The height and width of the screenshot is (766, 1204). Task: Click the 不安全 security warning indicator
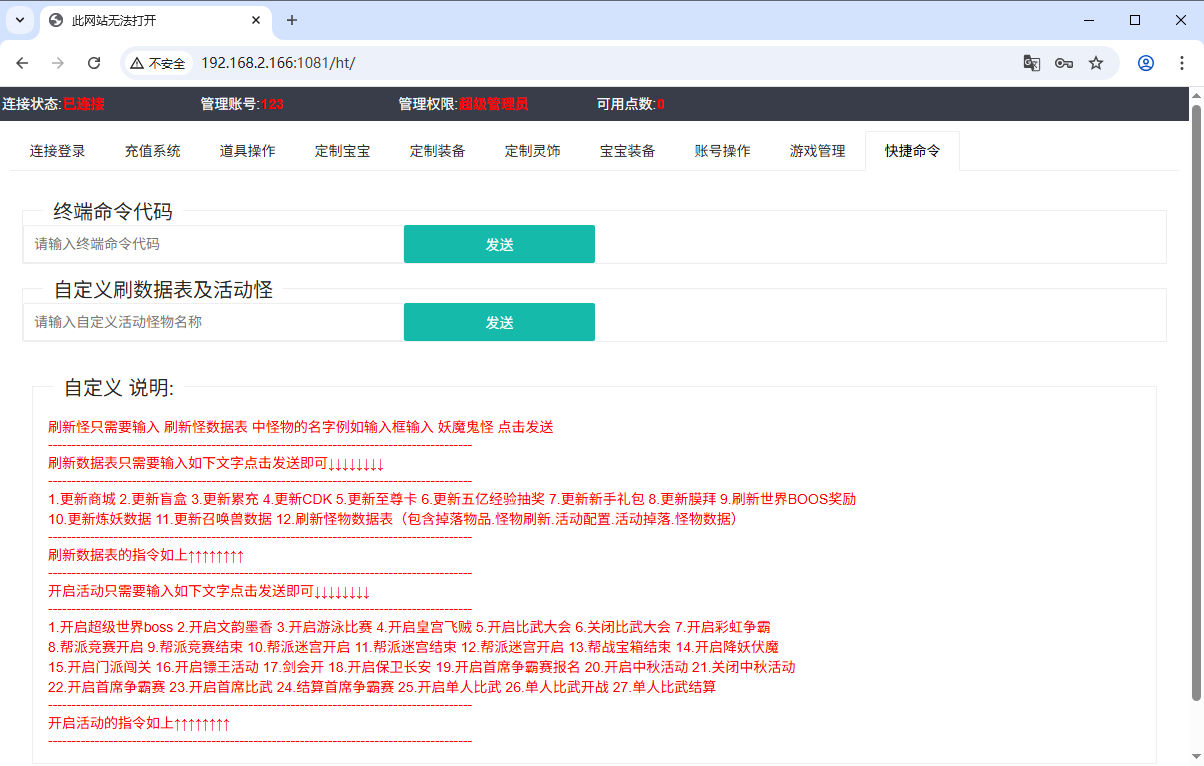pos(158,63)
